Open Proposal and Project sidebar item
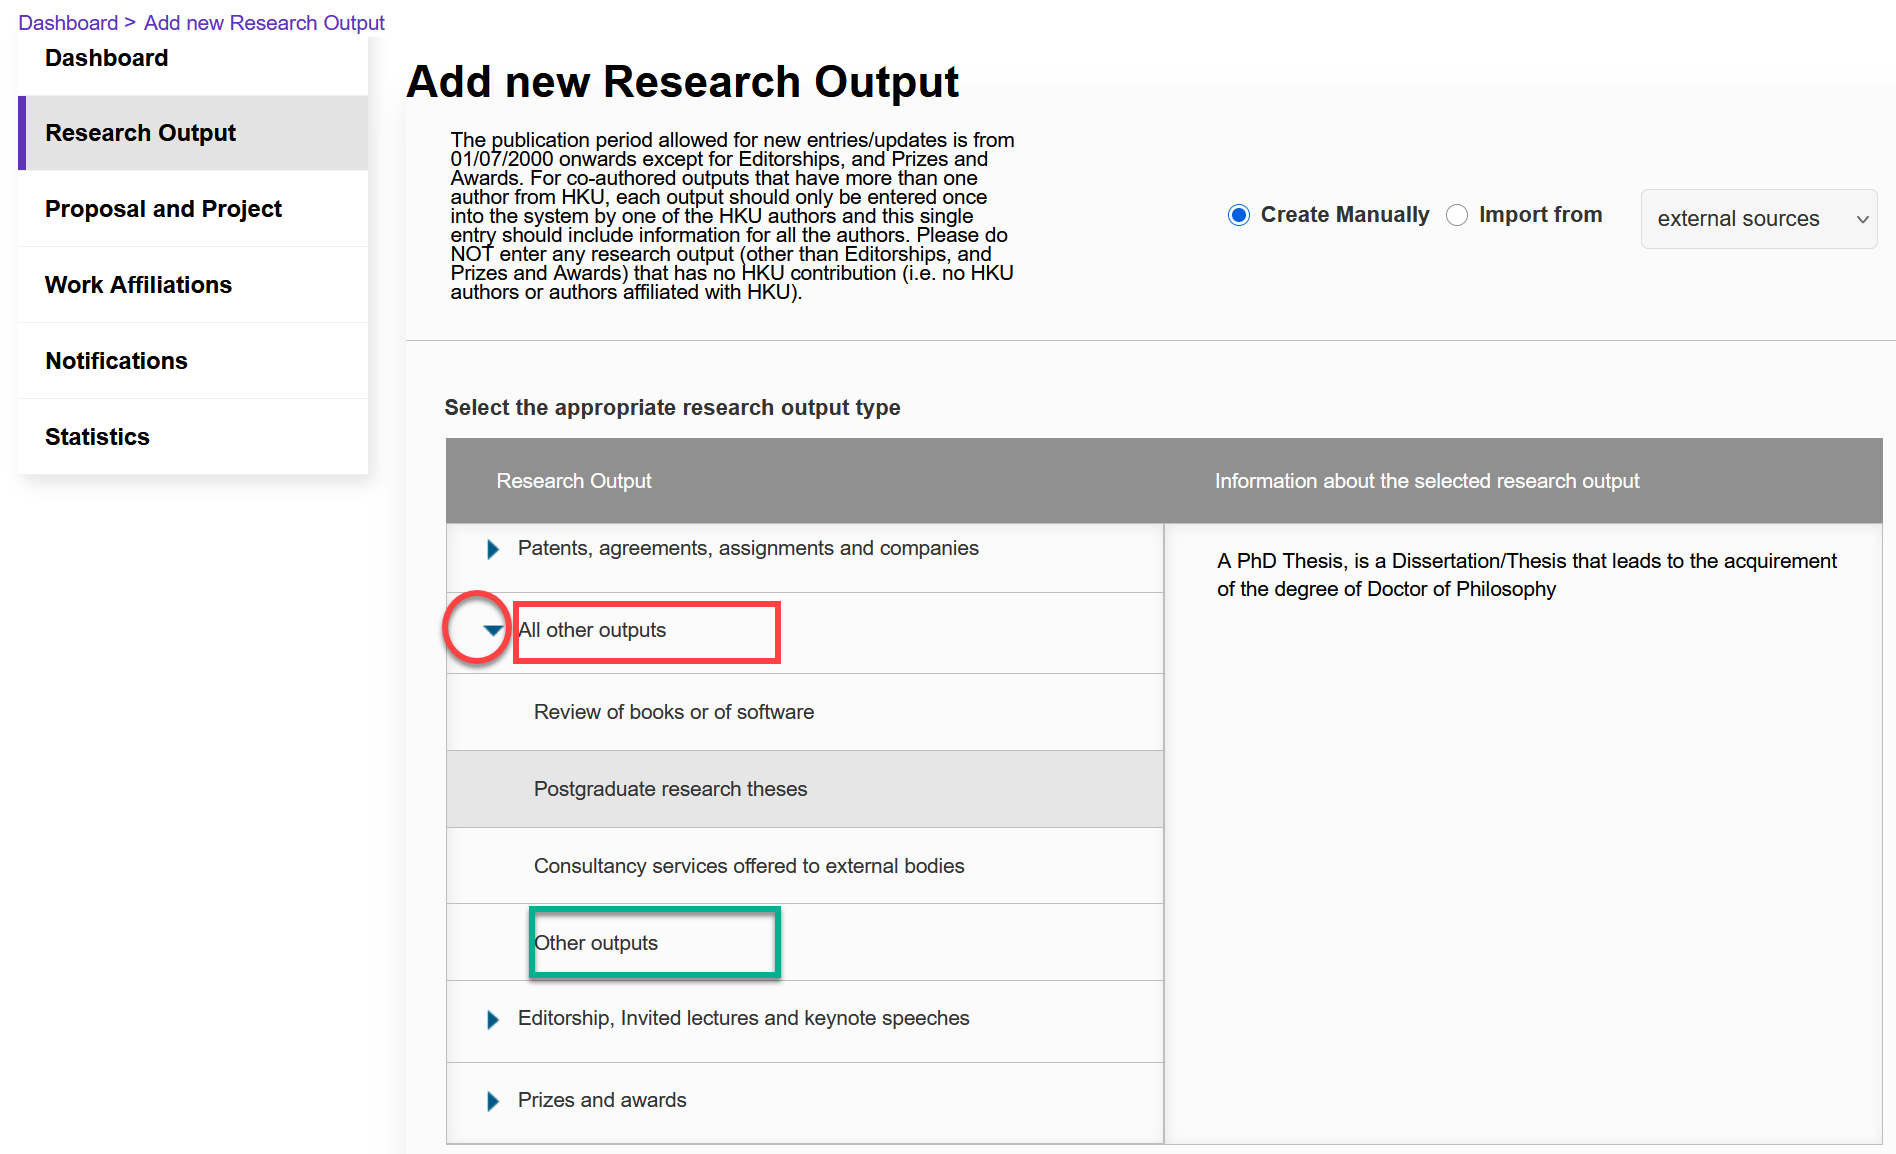The width and height of the screenshot is (1896, 1154). [193, 209]
